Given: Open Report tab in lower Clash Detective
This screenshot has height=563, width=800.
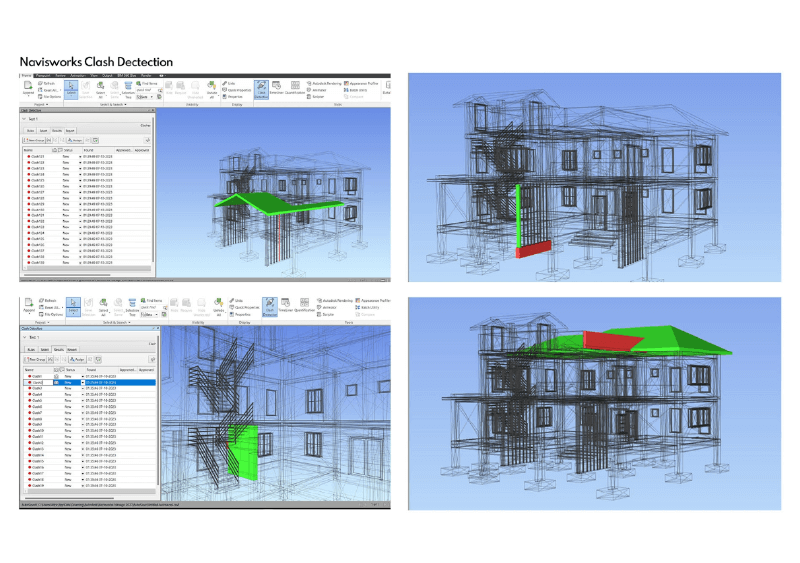Looking at the screenshot, I should point(72,350).
